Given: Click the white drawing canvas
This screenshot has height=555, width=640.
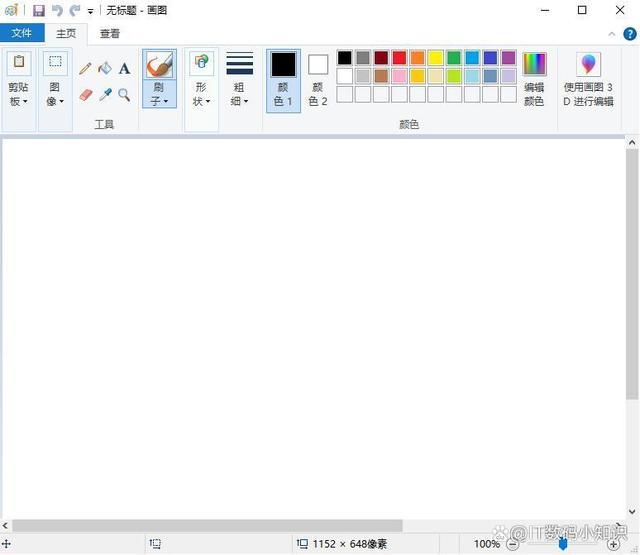Looking at the screenshot, I should coord(313,329).
